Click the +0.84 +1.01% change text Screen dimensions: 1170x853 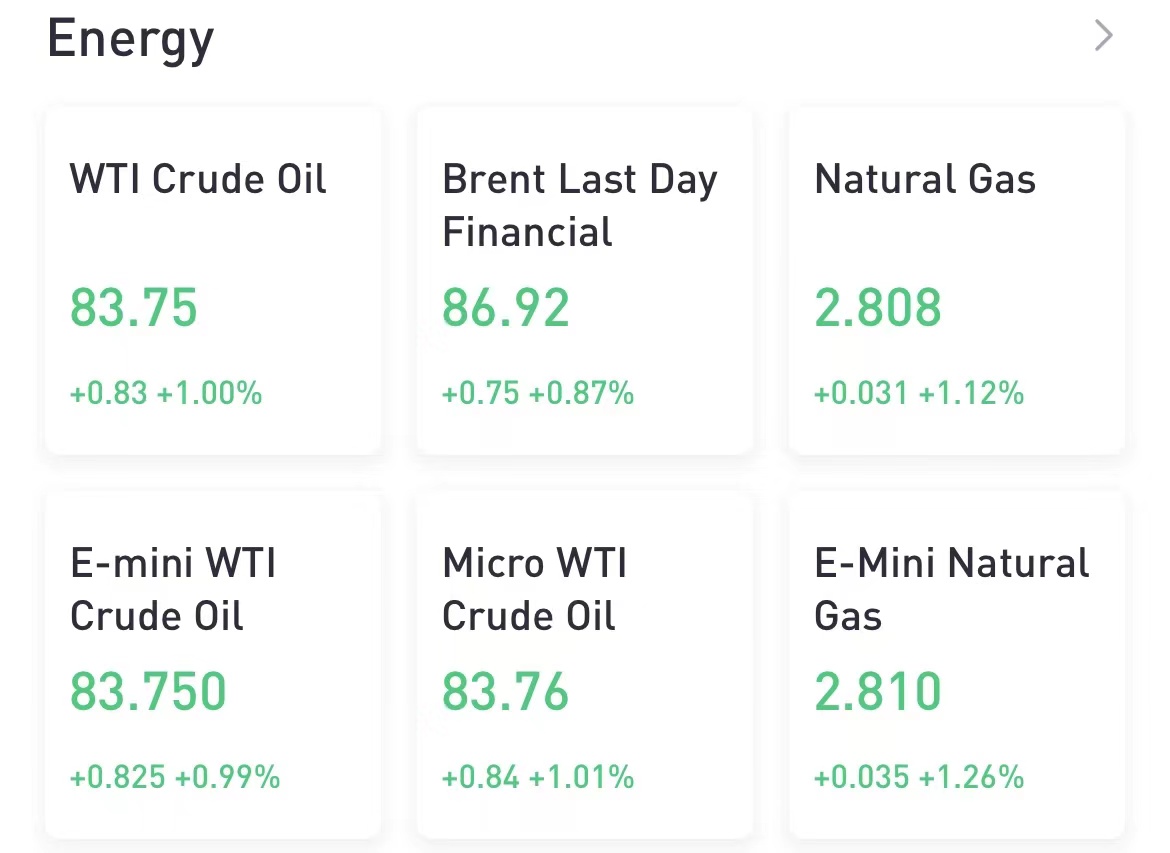coord(538,777)
